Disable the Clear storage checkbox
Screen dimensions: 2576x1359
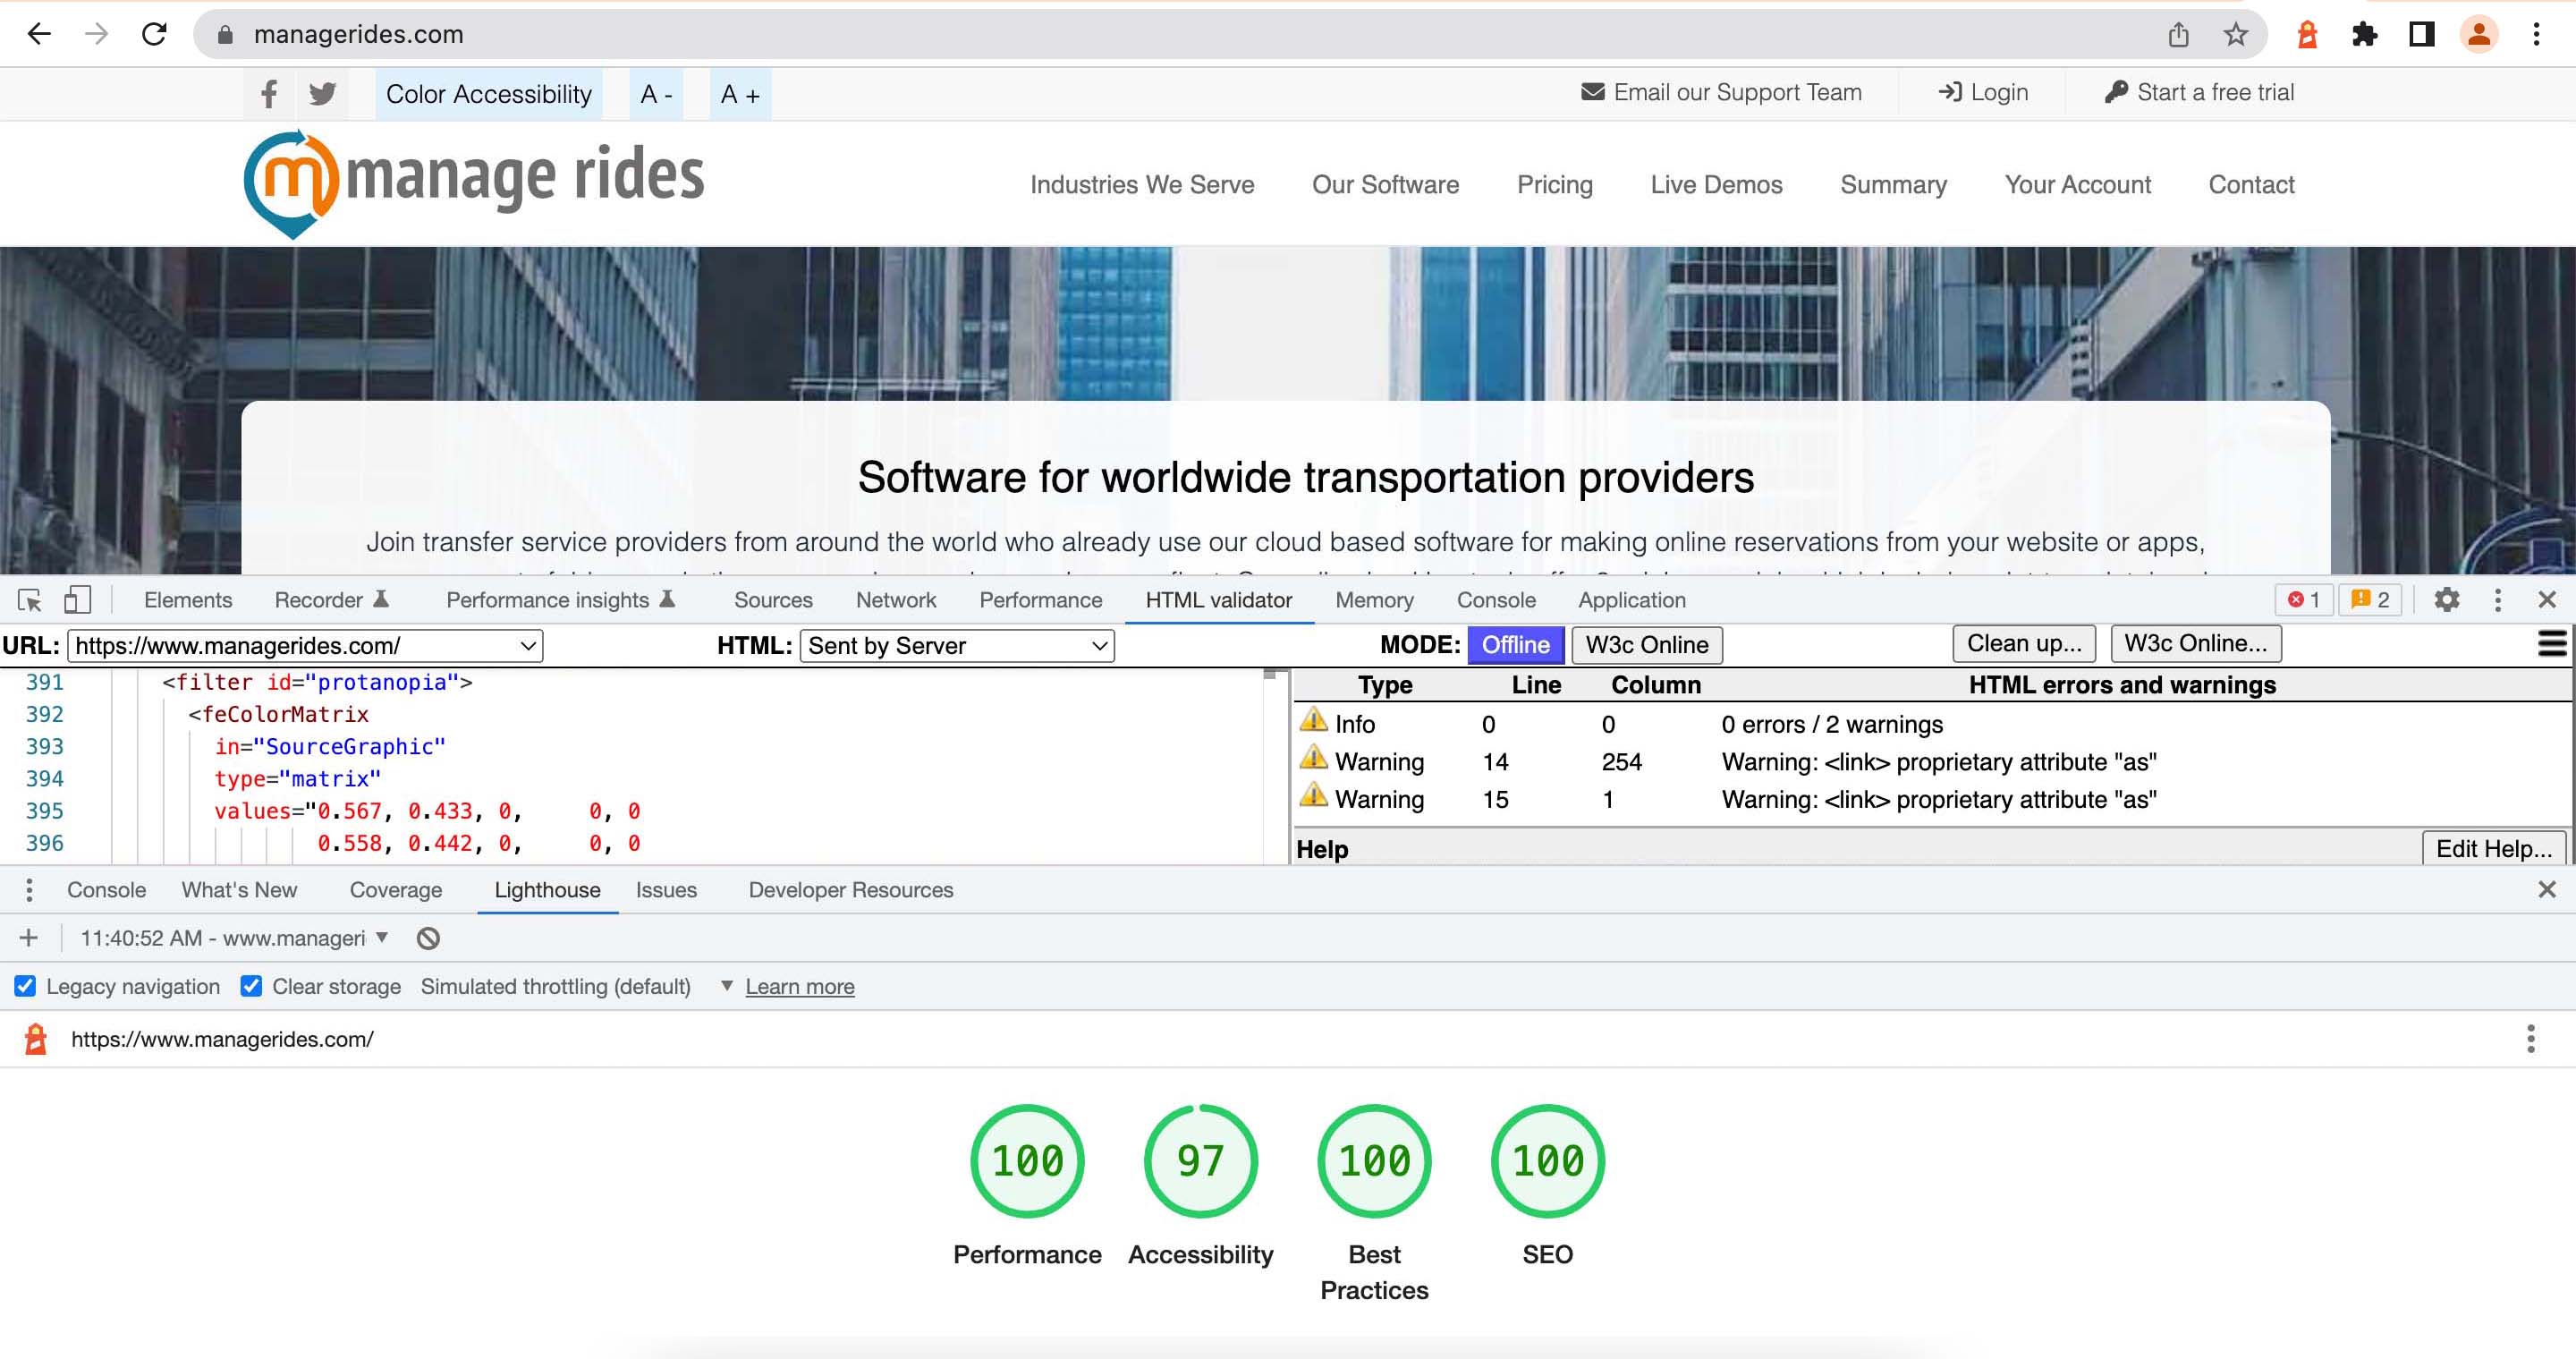coord(250,986)
